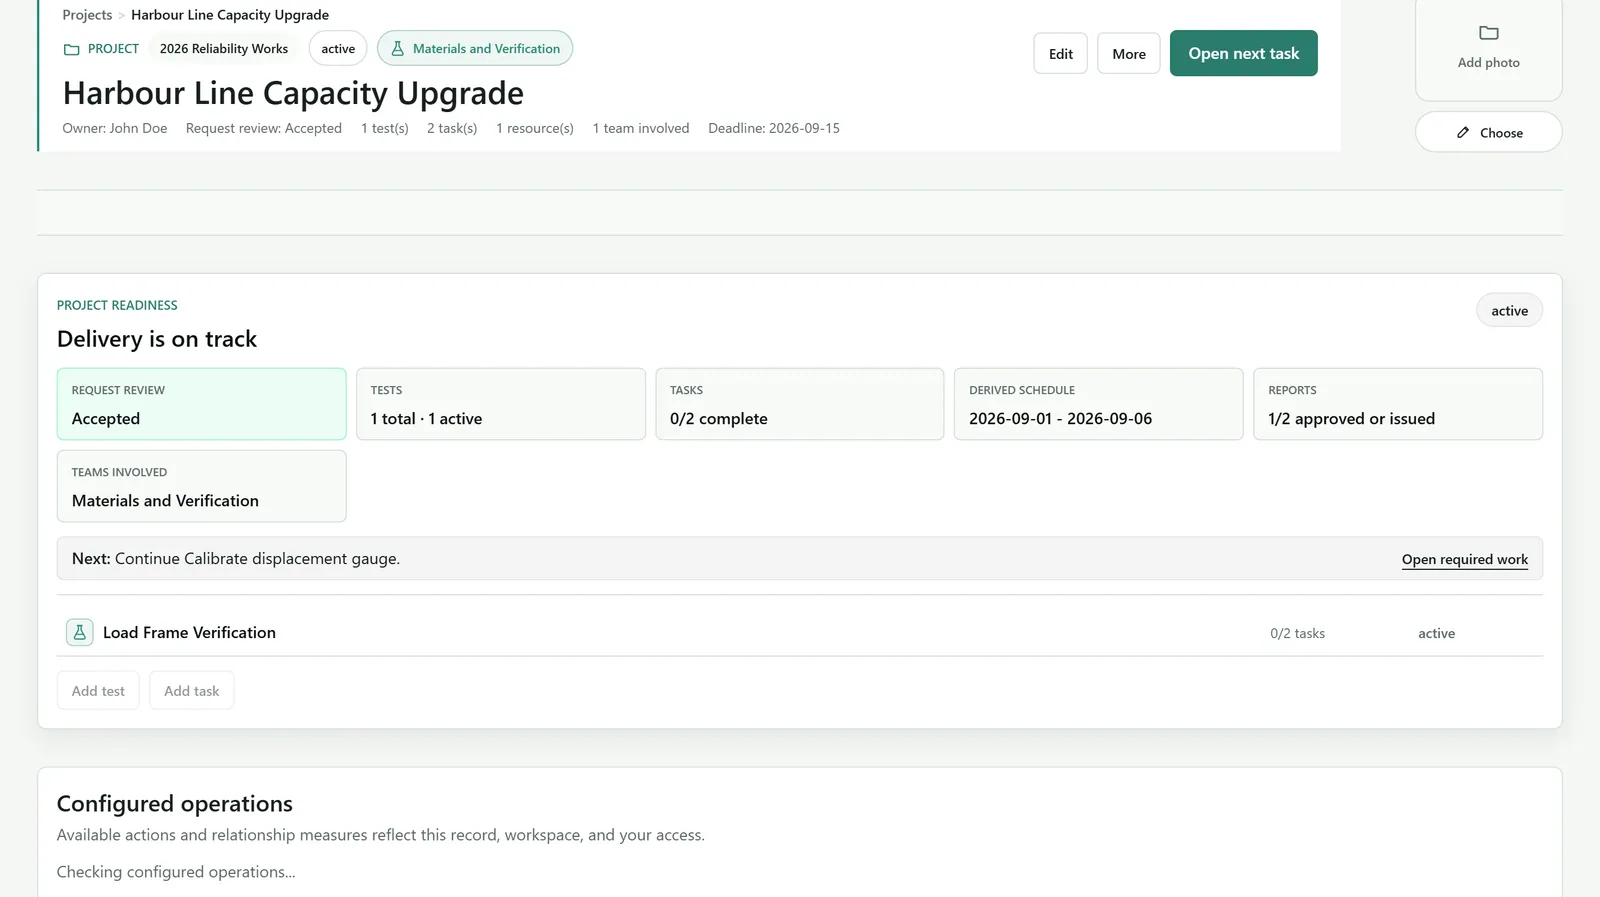1600x897 pixels.
Task: Open the Materials and Verification team chip
Action: click(475, 48)
